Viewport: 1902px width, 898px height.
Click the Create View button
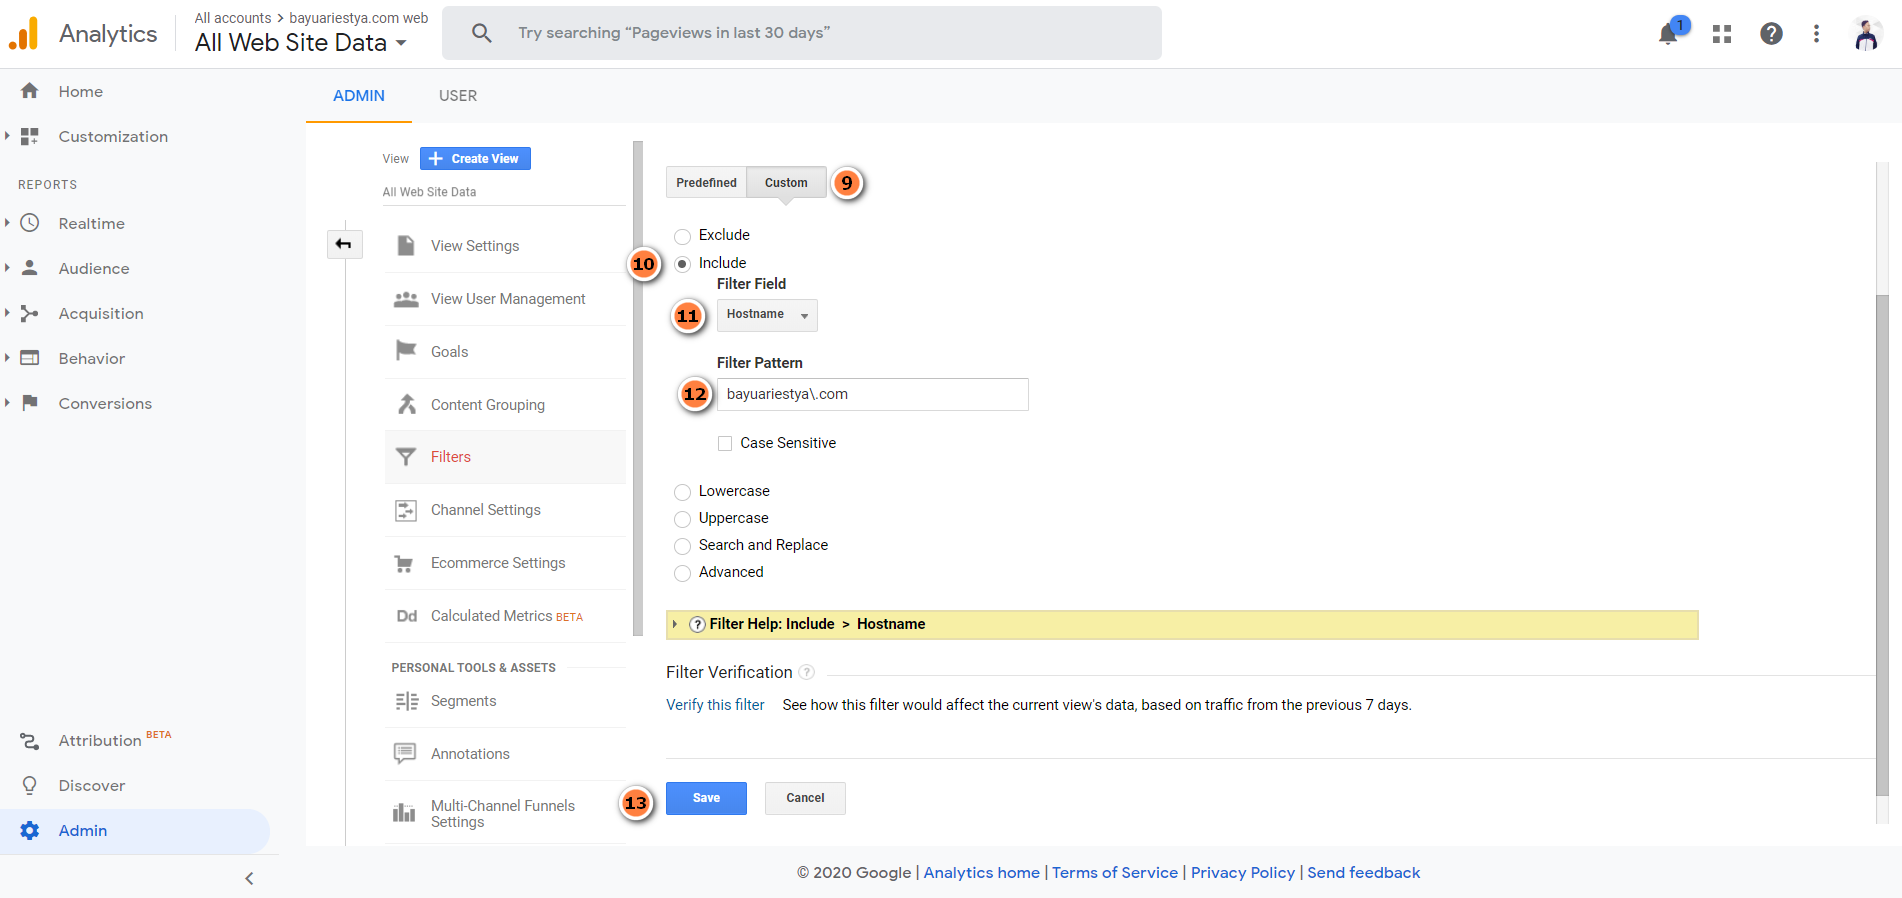(x=475, y=158)
